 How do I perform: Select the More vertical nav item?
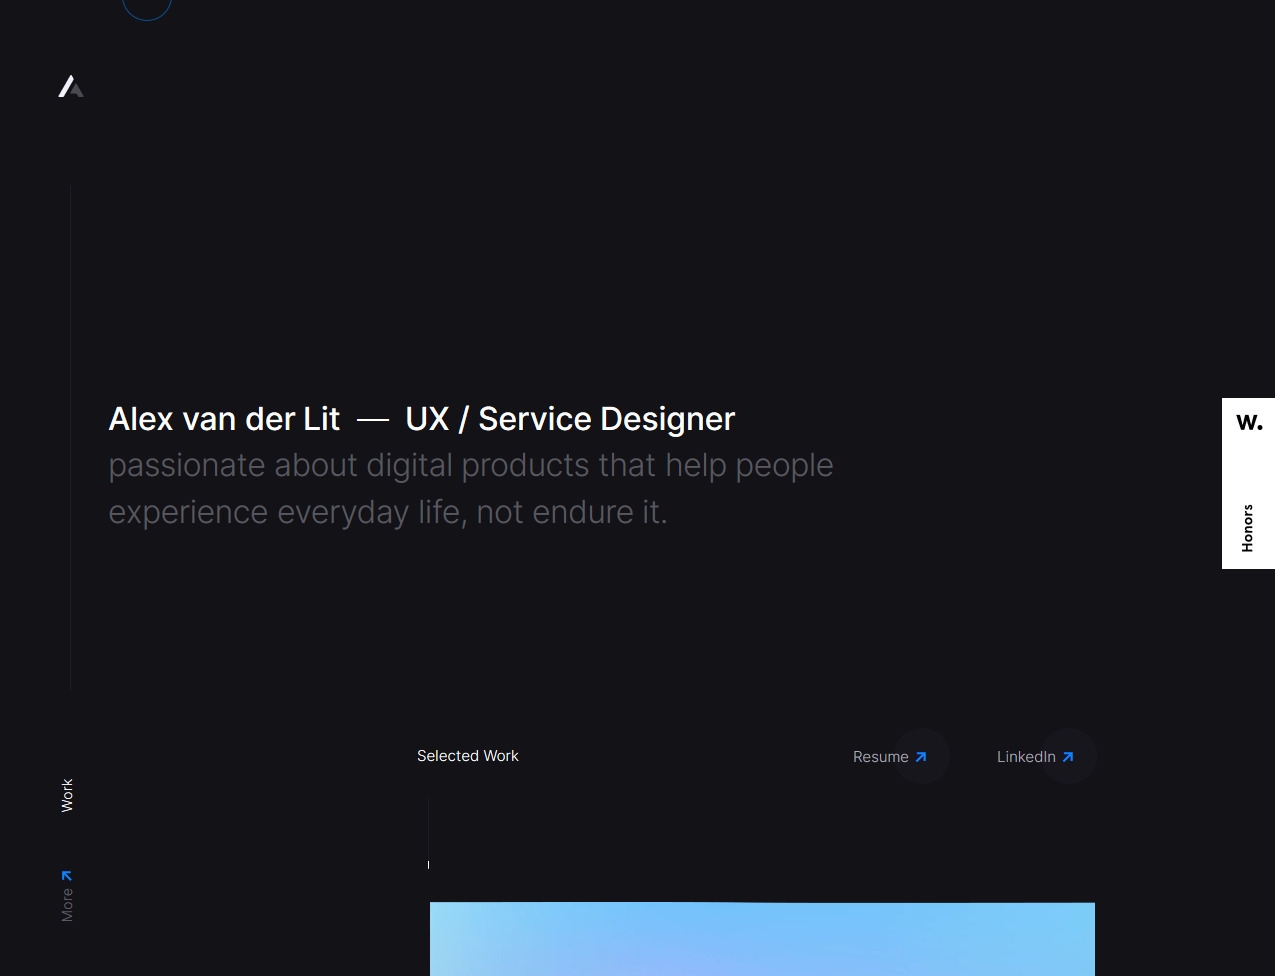tap(67, 905)
